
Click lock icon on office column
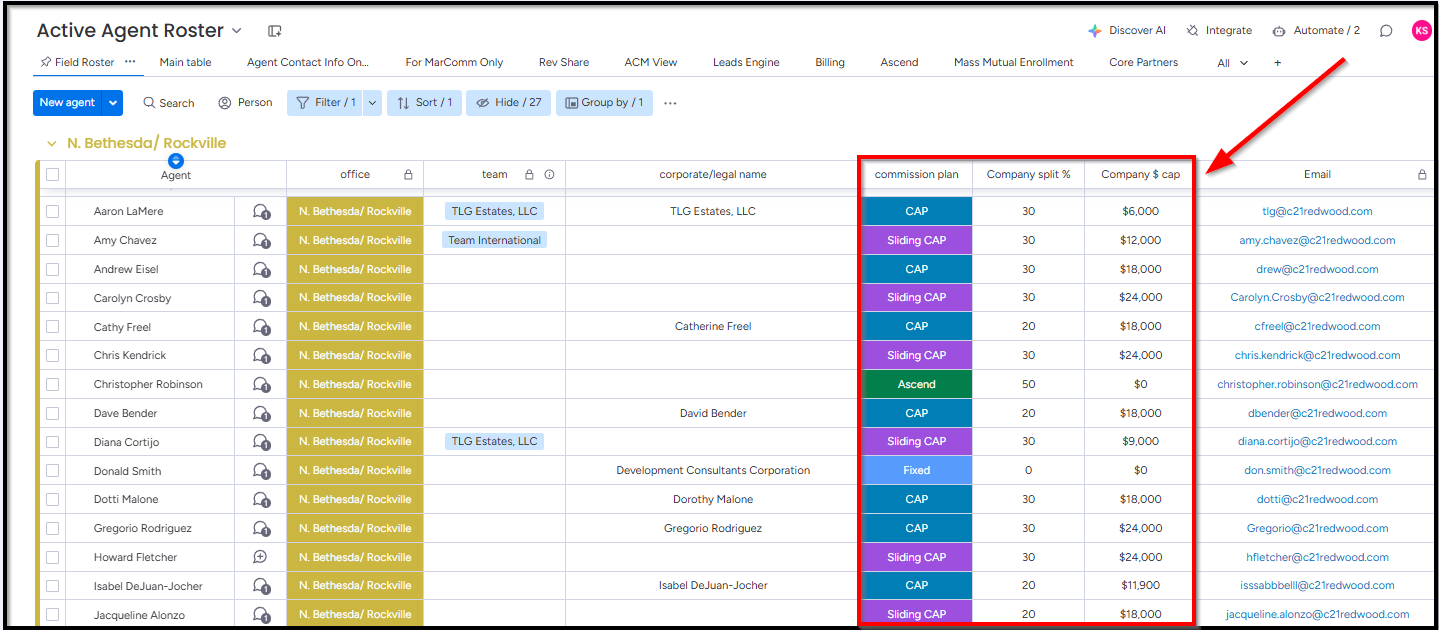pos(408,174)
